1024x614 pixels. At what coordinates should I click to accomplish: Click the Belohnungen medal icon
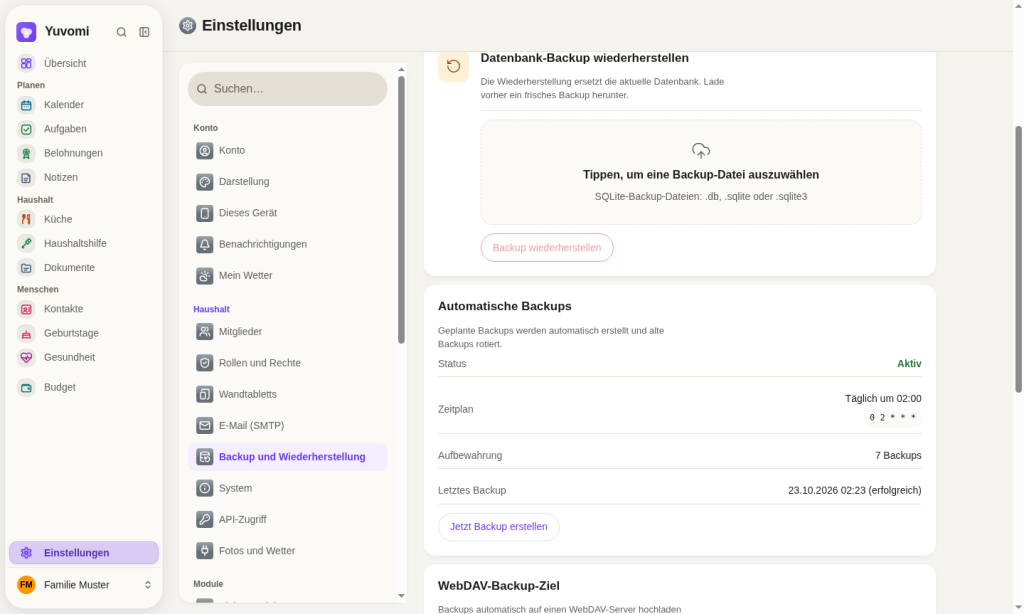[26, 153]
